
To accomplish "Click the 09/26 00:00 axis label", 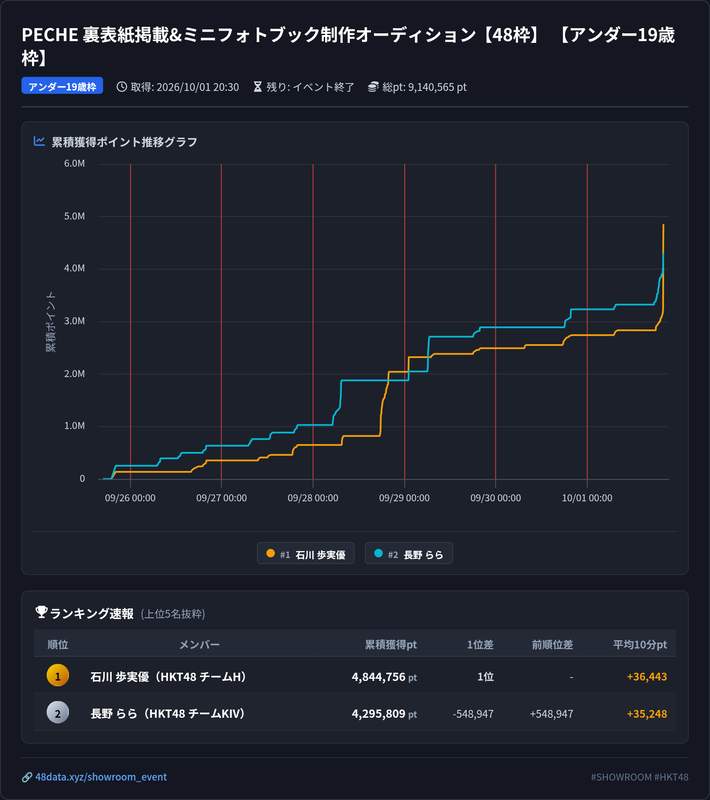I will [x=130, y=498].
